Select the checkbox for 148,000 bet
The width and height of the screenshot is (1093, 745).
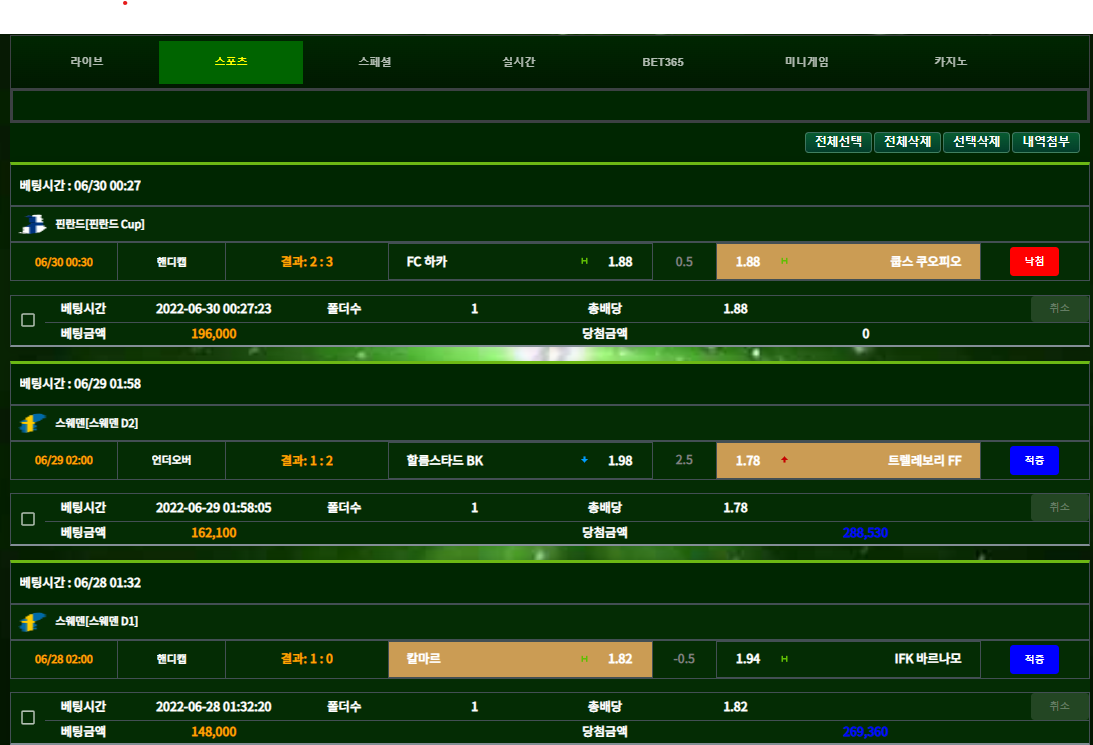[28, 717]
